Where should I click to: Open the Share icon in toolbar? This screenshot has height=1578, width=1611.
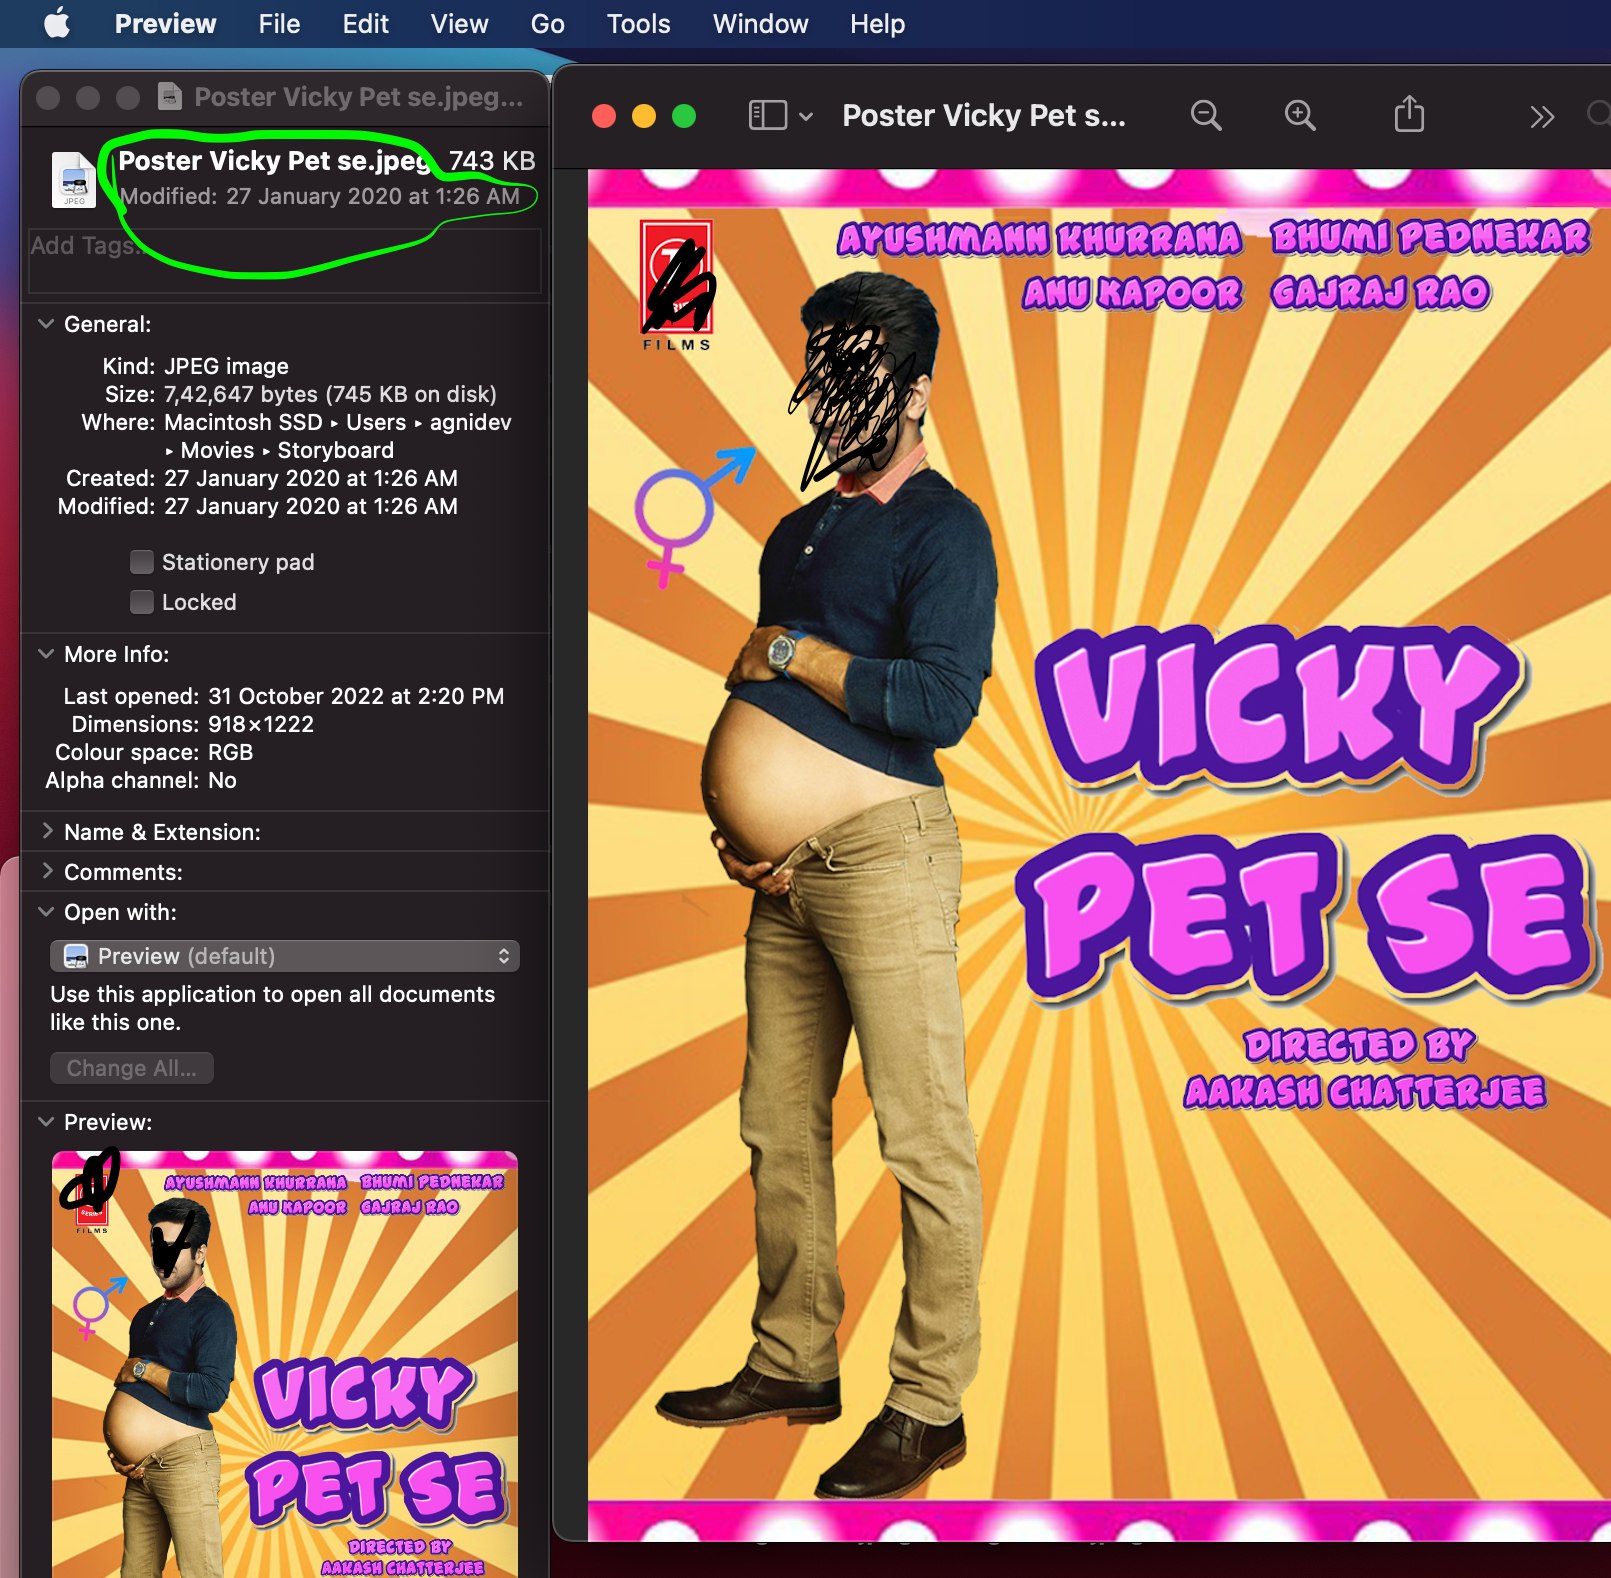pos(1409,115)
